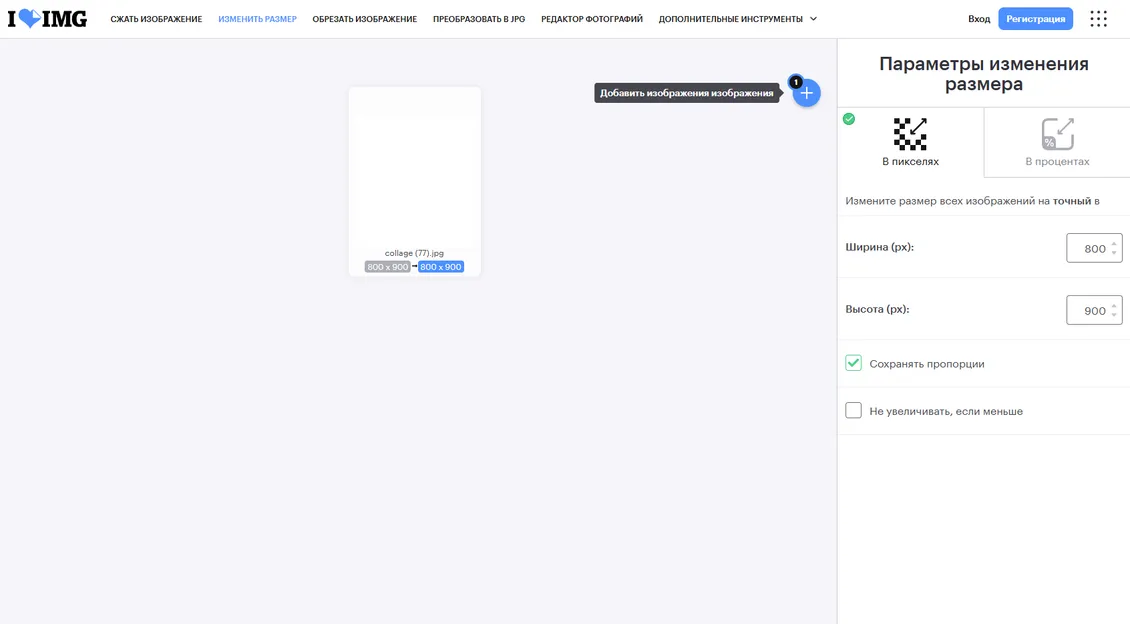Click the gray 800 x 900 original size badge
This screenshot has height=624, width=1130.
click(388, 267)
